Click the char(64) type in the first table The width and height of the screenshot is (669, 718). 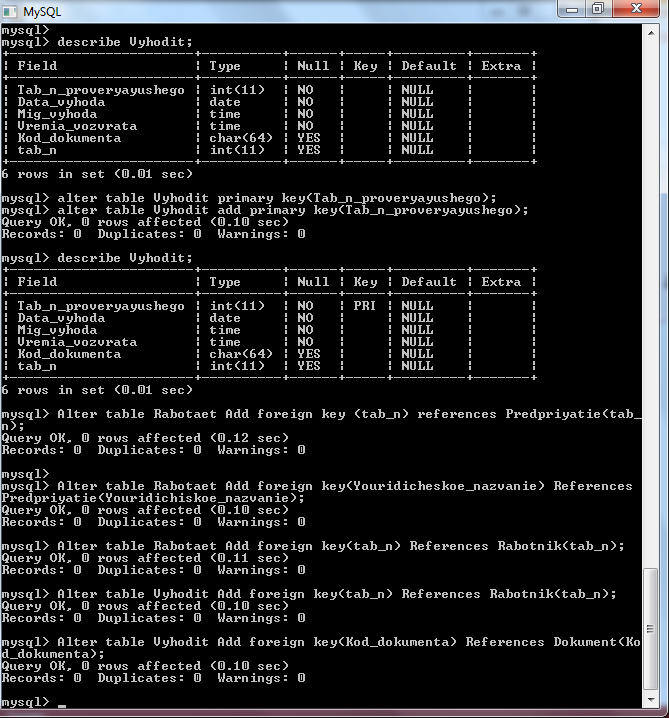click(241, 138)
